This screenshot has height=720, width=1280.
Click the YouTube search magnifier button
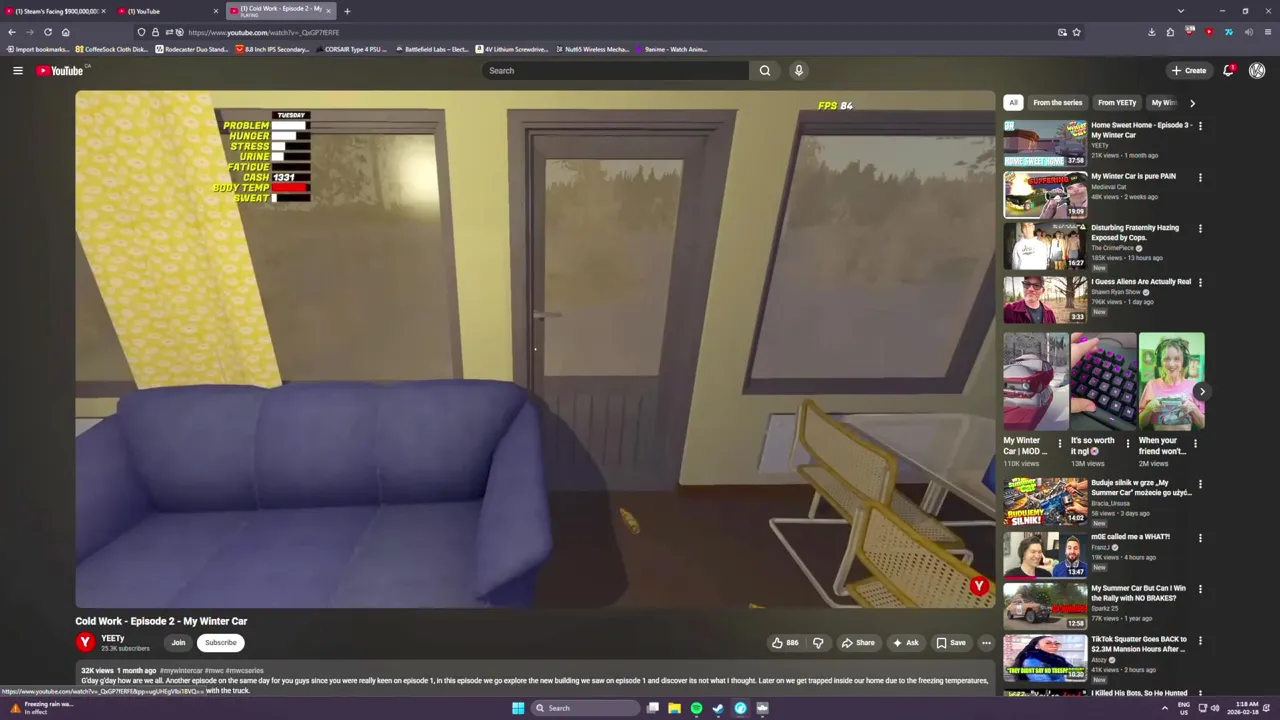(x=765, y=70)
